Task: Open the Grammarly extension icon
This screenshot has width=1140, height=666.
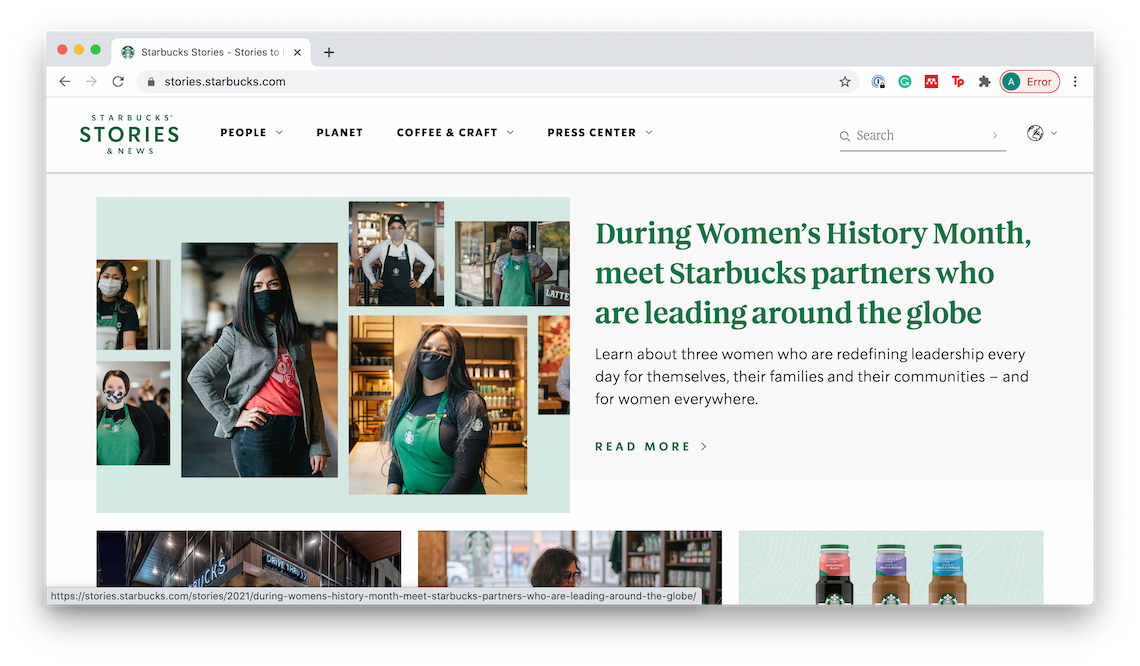Action: click(x=904, y=81)
